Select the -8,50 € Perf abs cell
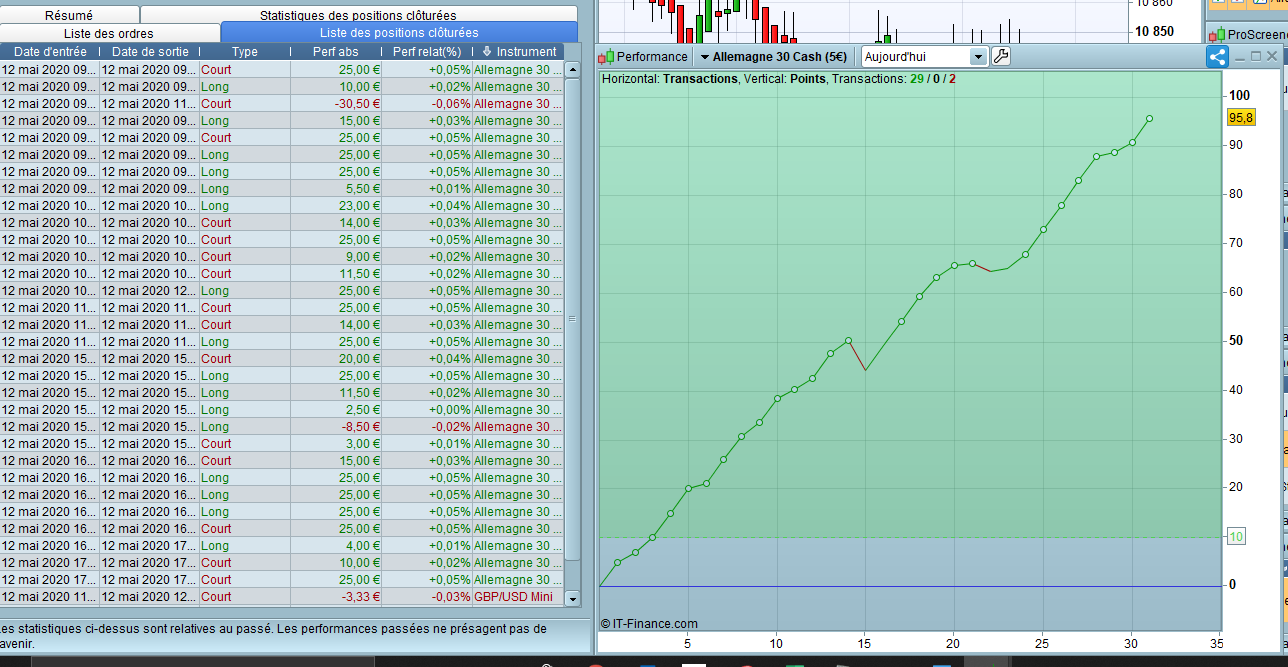 [336, 427]
